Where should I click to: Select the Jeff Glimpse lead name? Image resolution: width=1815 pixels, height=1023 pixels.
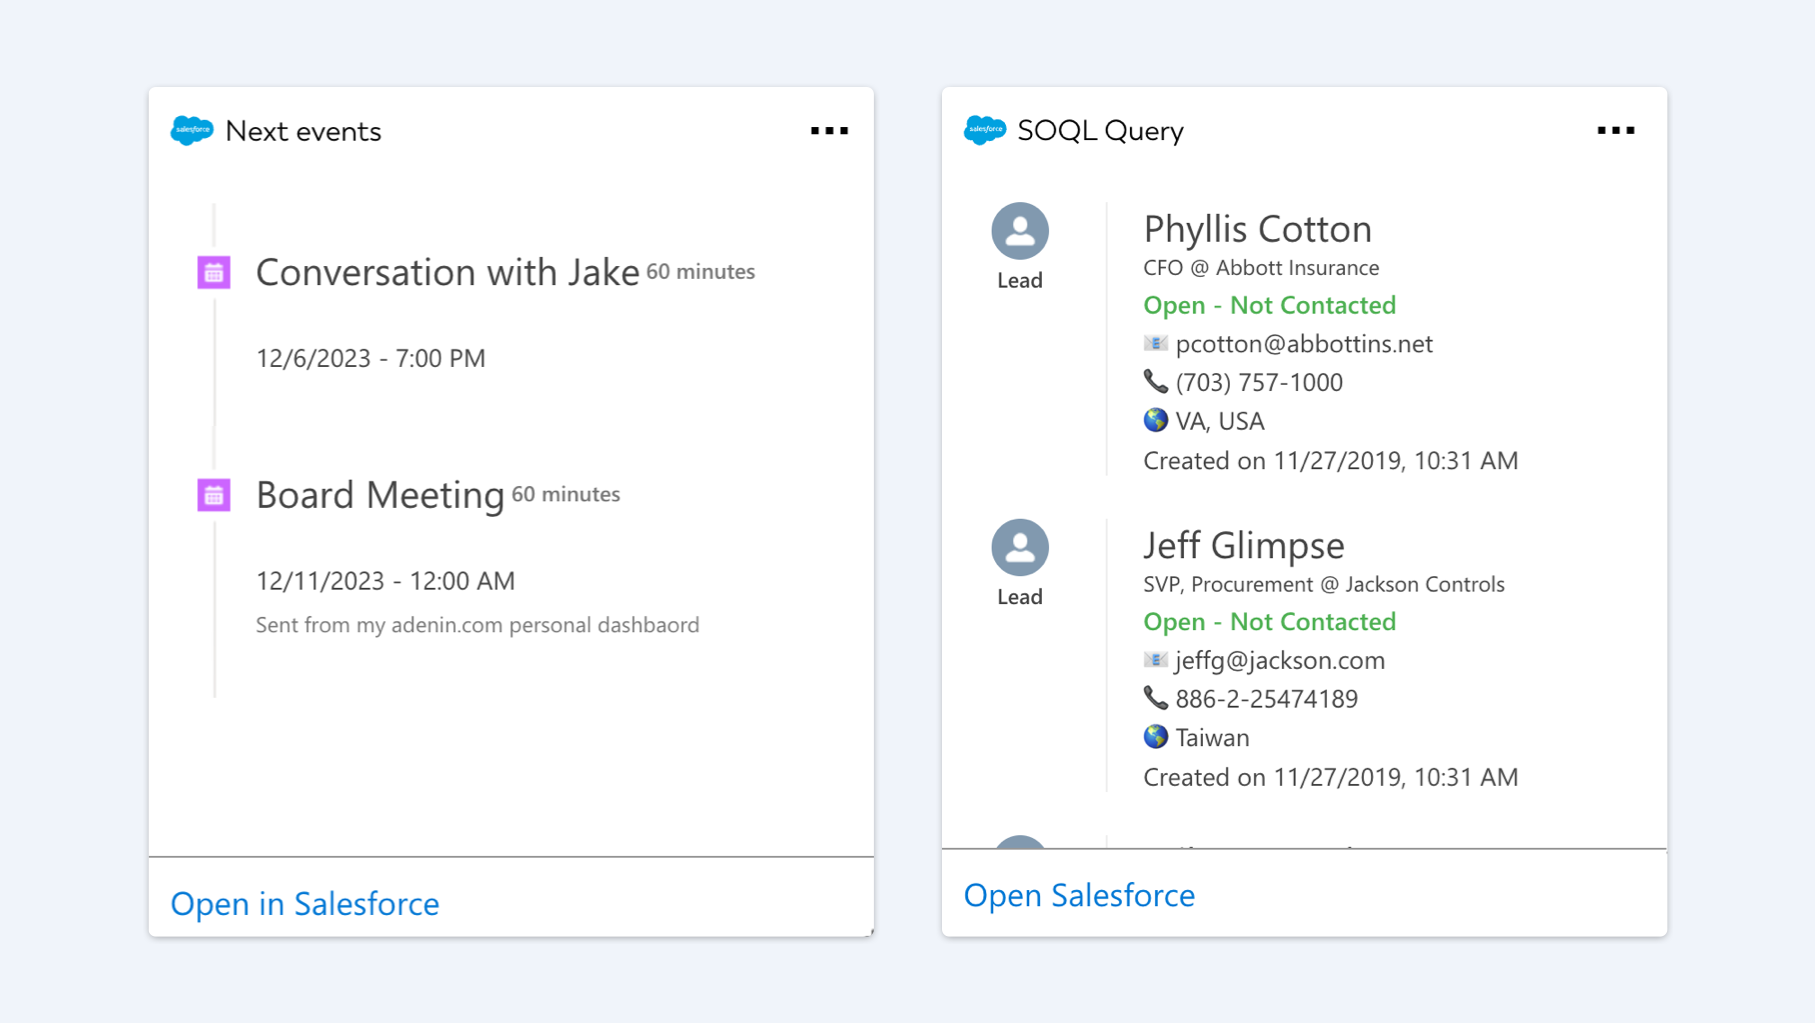pyautogui.click(x=1244, y=545)
